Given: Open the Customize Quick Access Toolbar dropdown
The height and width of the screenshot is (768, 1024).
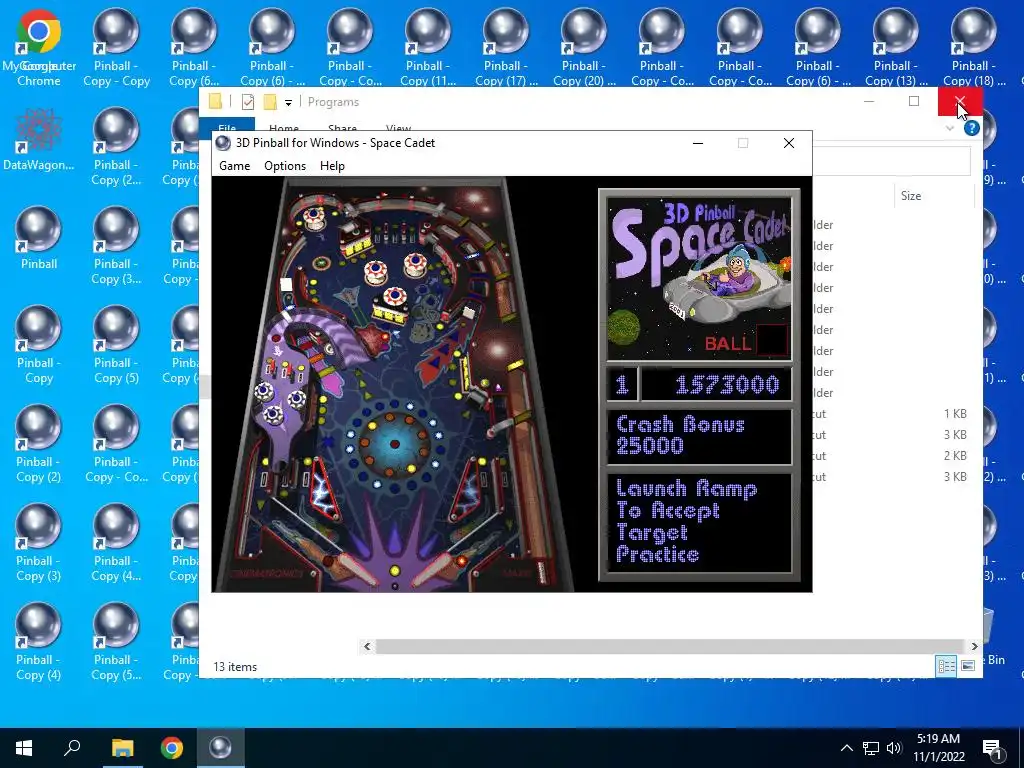Looking at the screenshot, I should coord(288,103).
